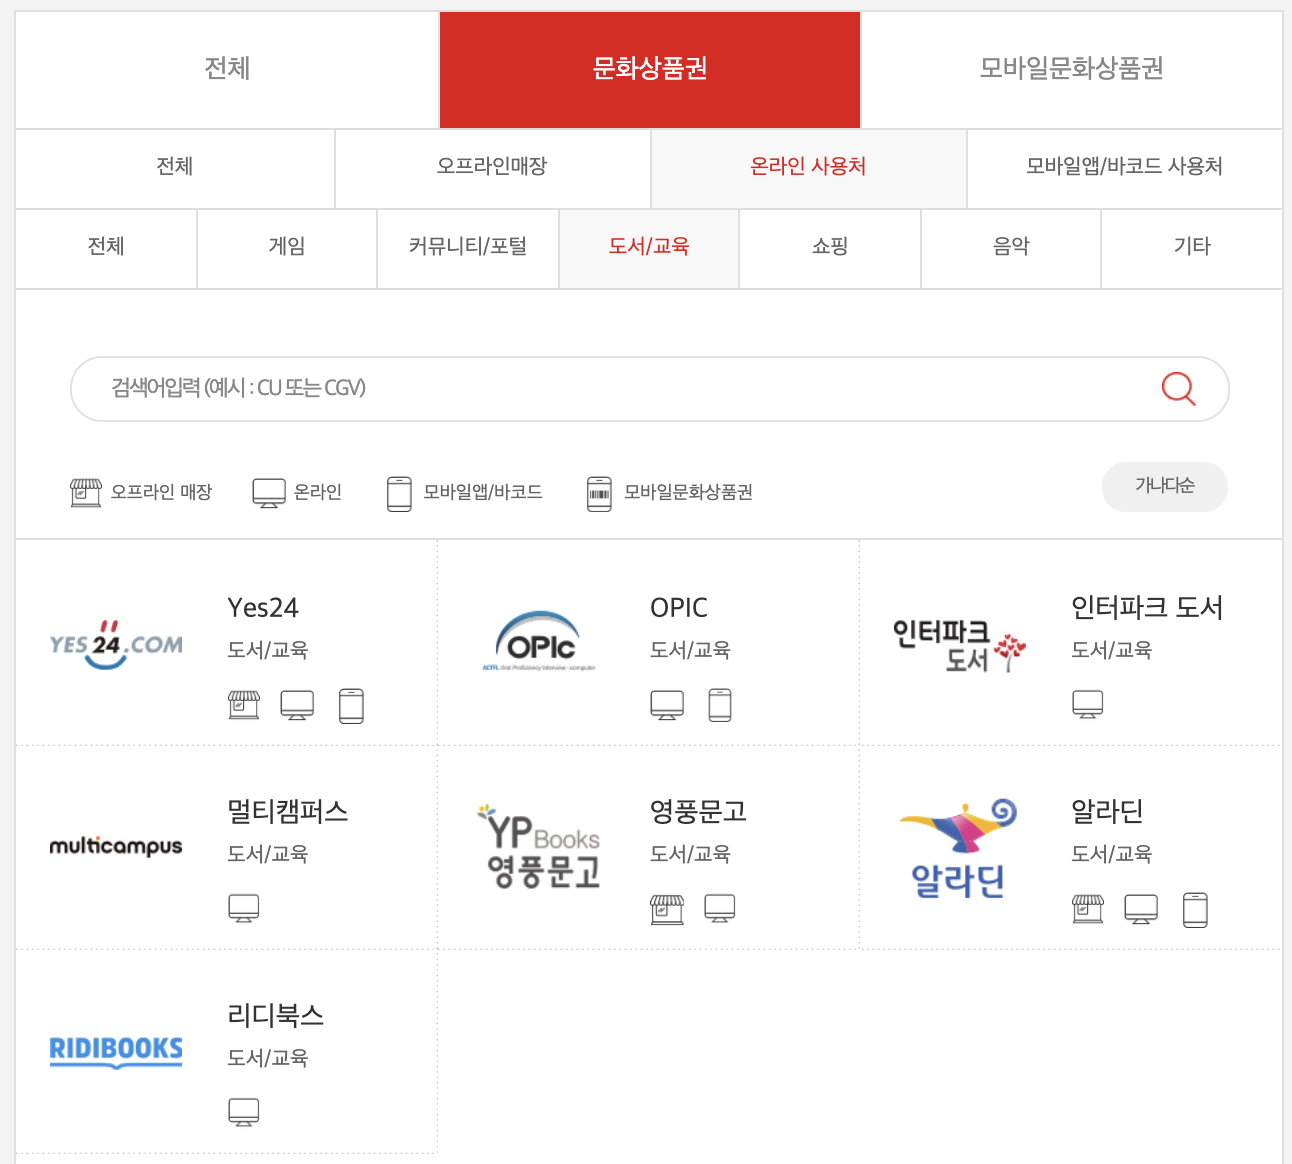Click the 오프라인 매장 storefront legend icon
Viewport: 1292px width, 1164px height.
86,491
